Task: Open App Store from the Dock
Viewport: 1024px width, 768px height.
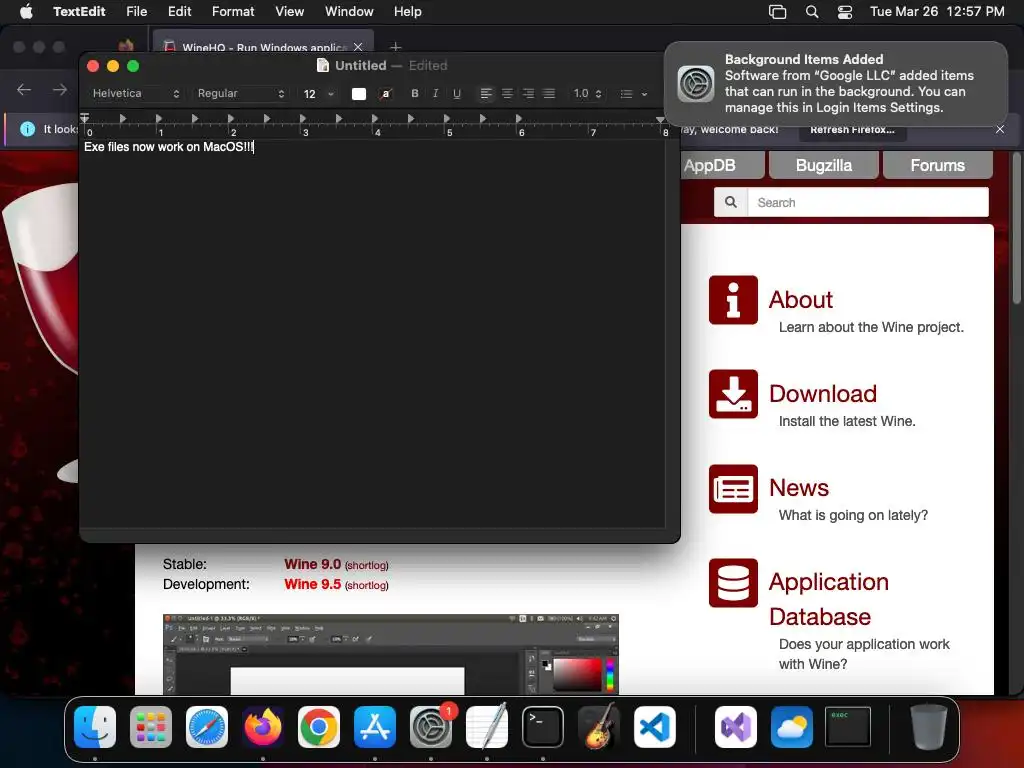Action: click(375, 727)
